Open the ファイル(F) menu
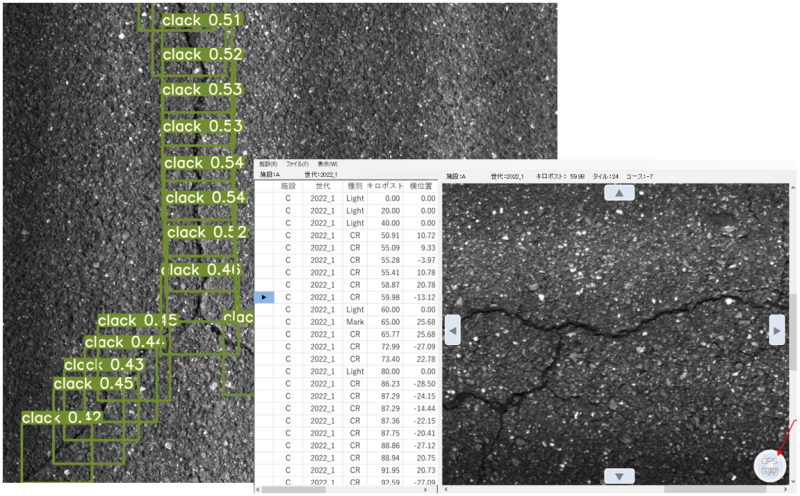The width and height of the screenshot is (800, 496). point(298,164)
